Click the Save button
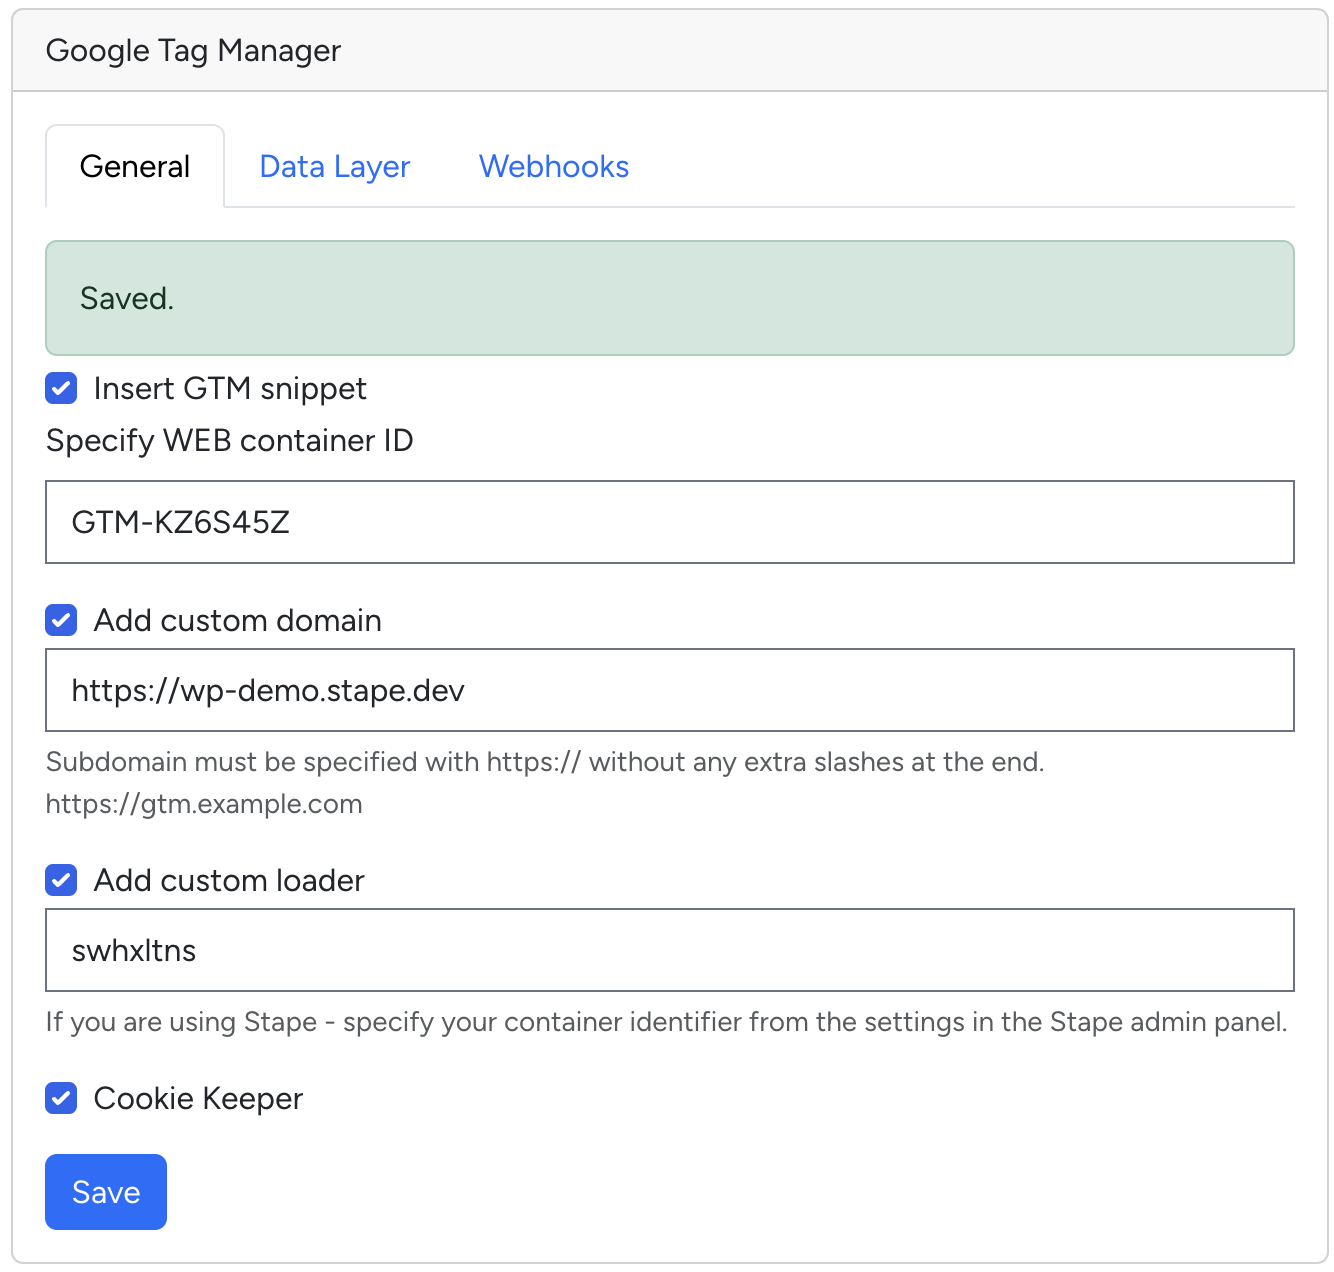This screenshot has height=1272, width=1334. pos(105,1191)
